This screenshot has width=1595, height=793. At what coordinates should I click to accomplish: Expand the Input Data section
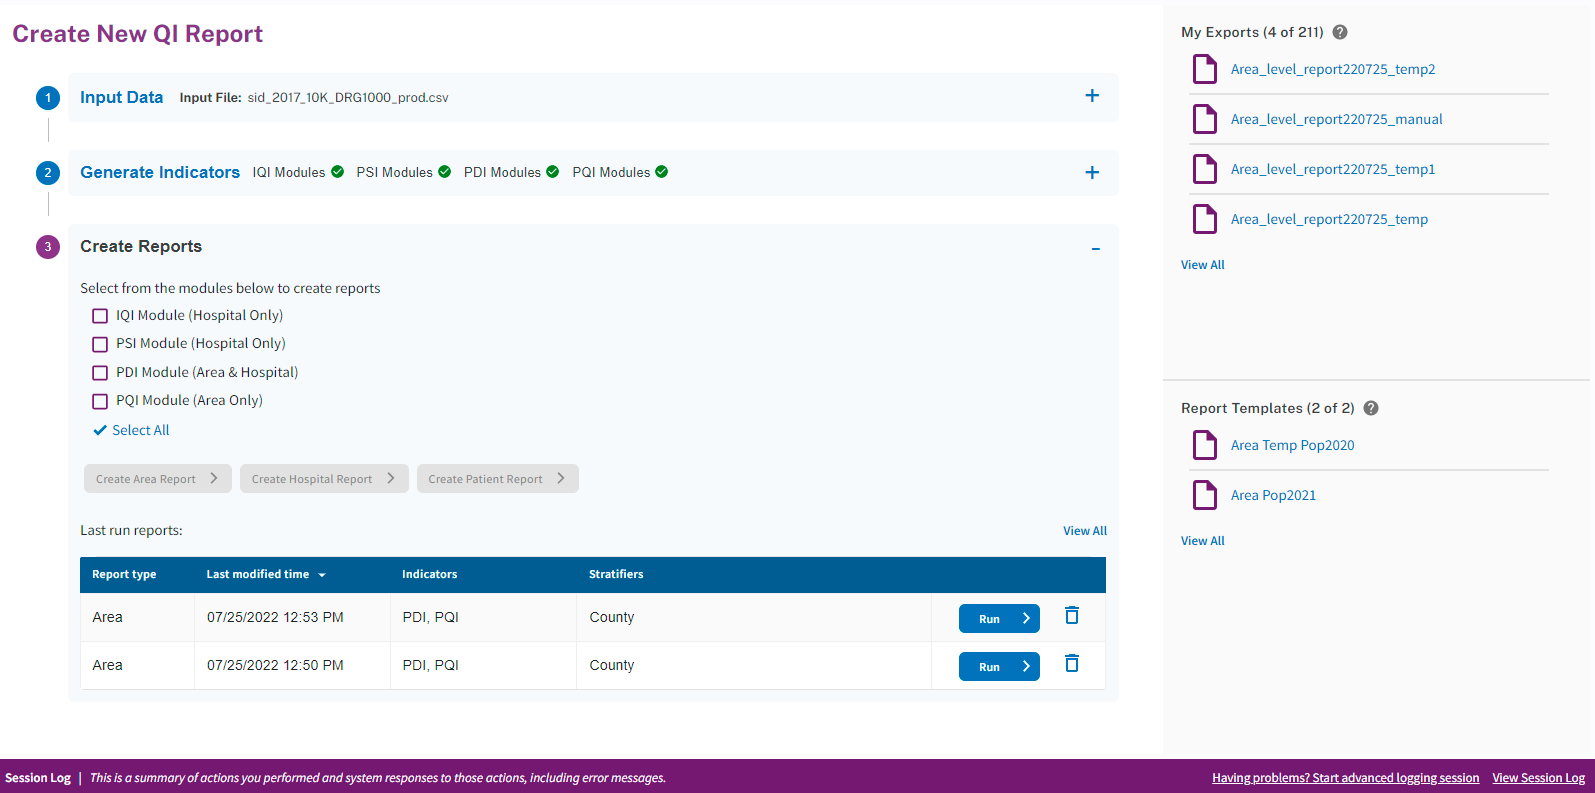pos(1092,96)
